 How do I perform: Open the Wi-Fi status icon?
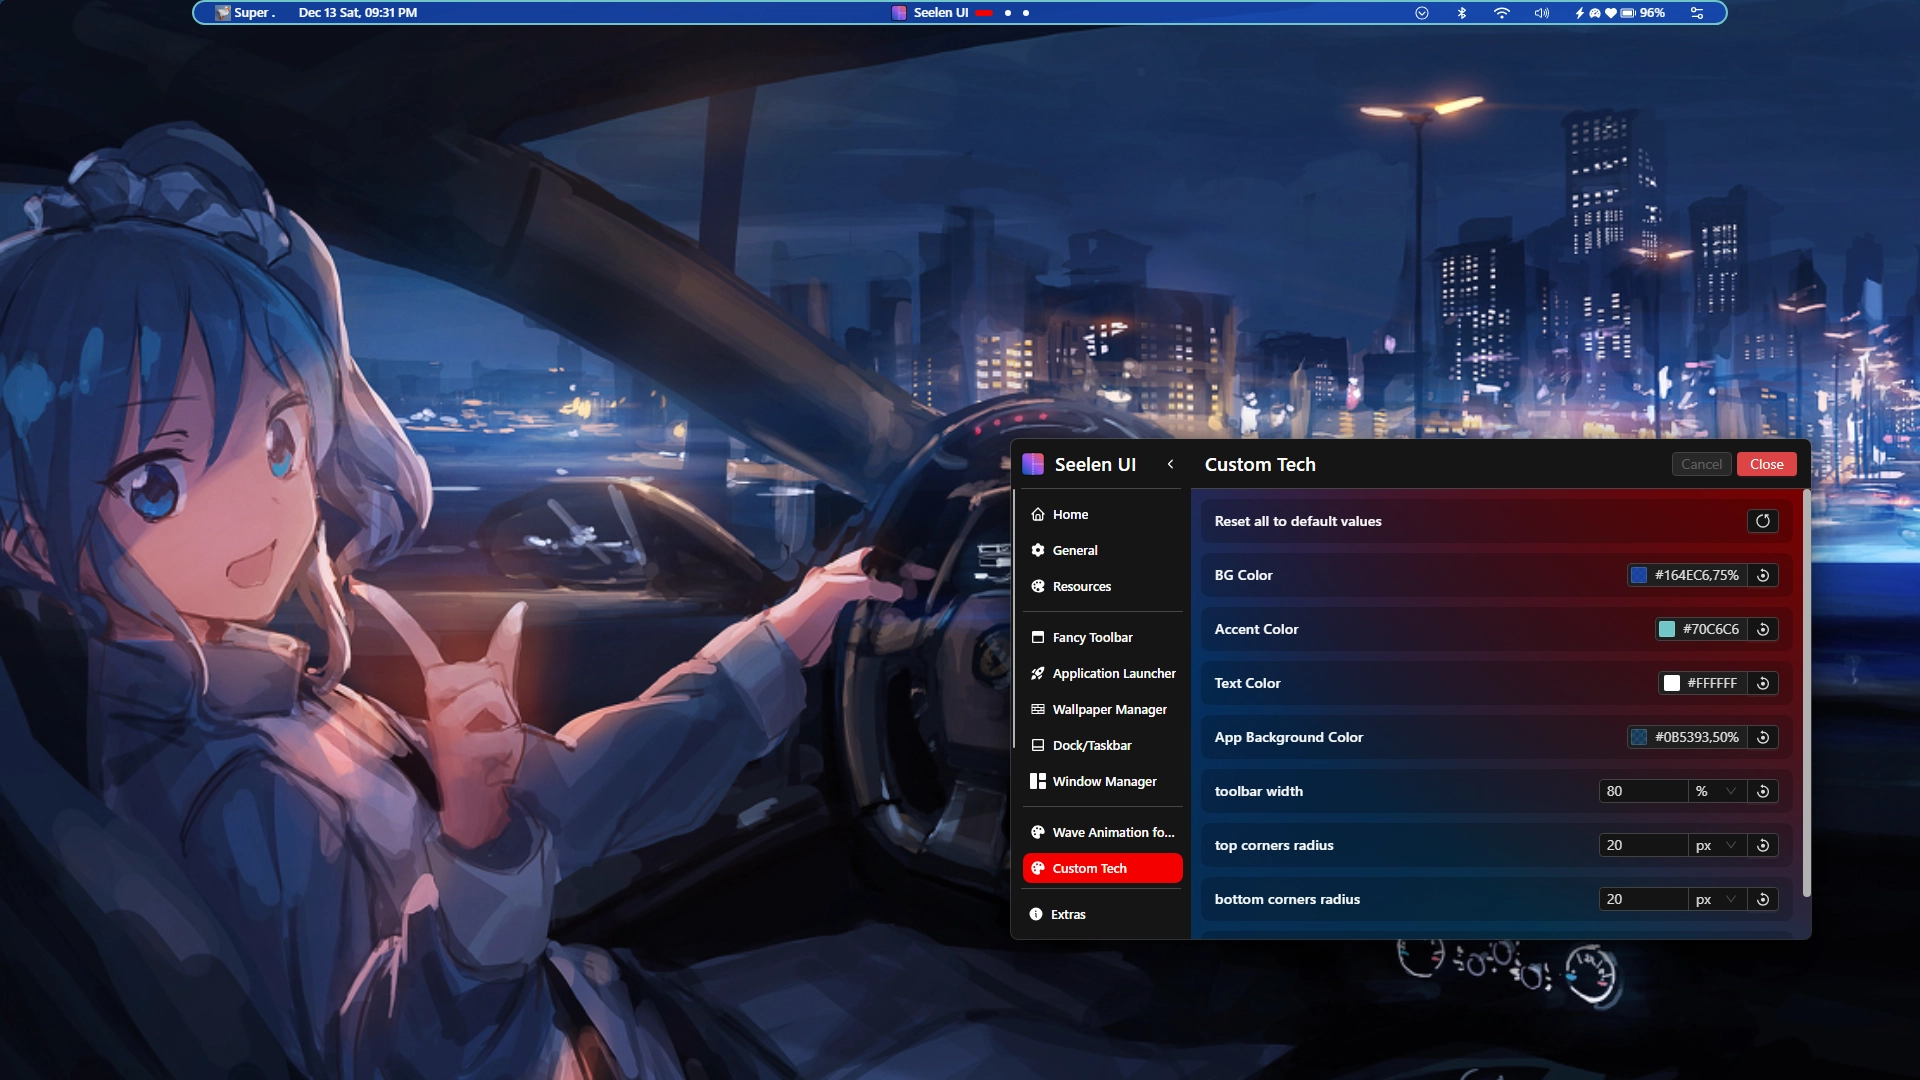pos(1501,13)
